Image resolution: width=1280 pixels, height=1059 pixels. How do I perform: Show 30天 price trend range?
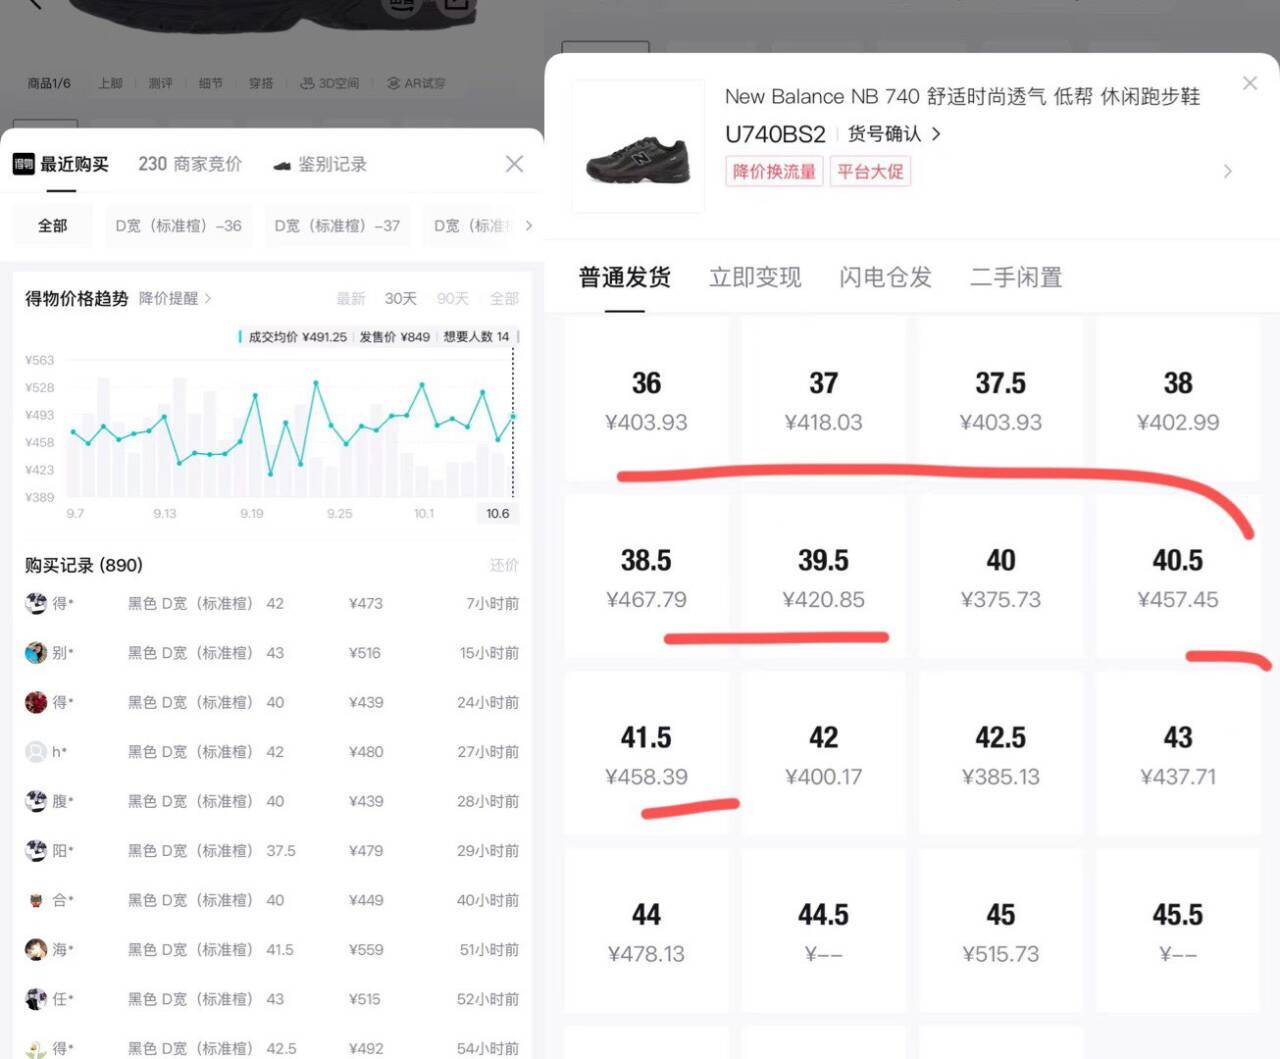coord(400,298)
